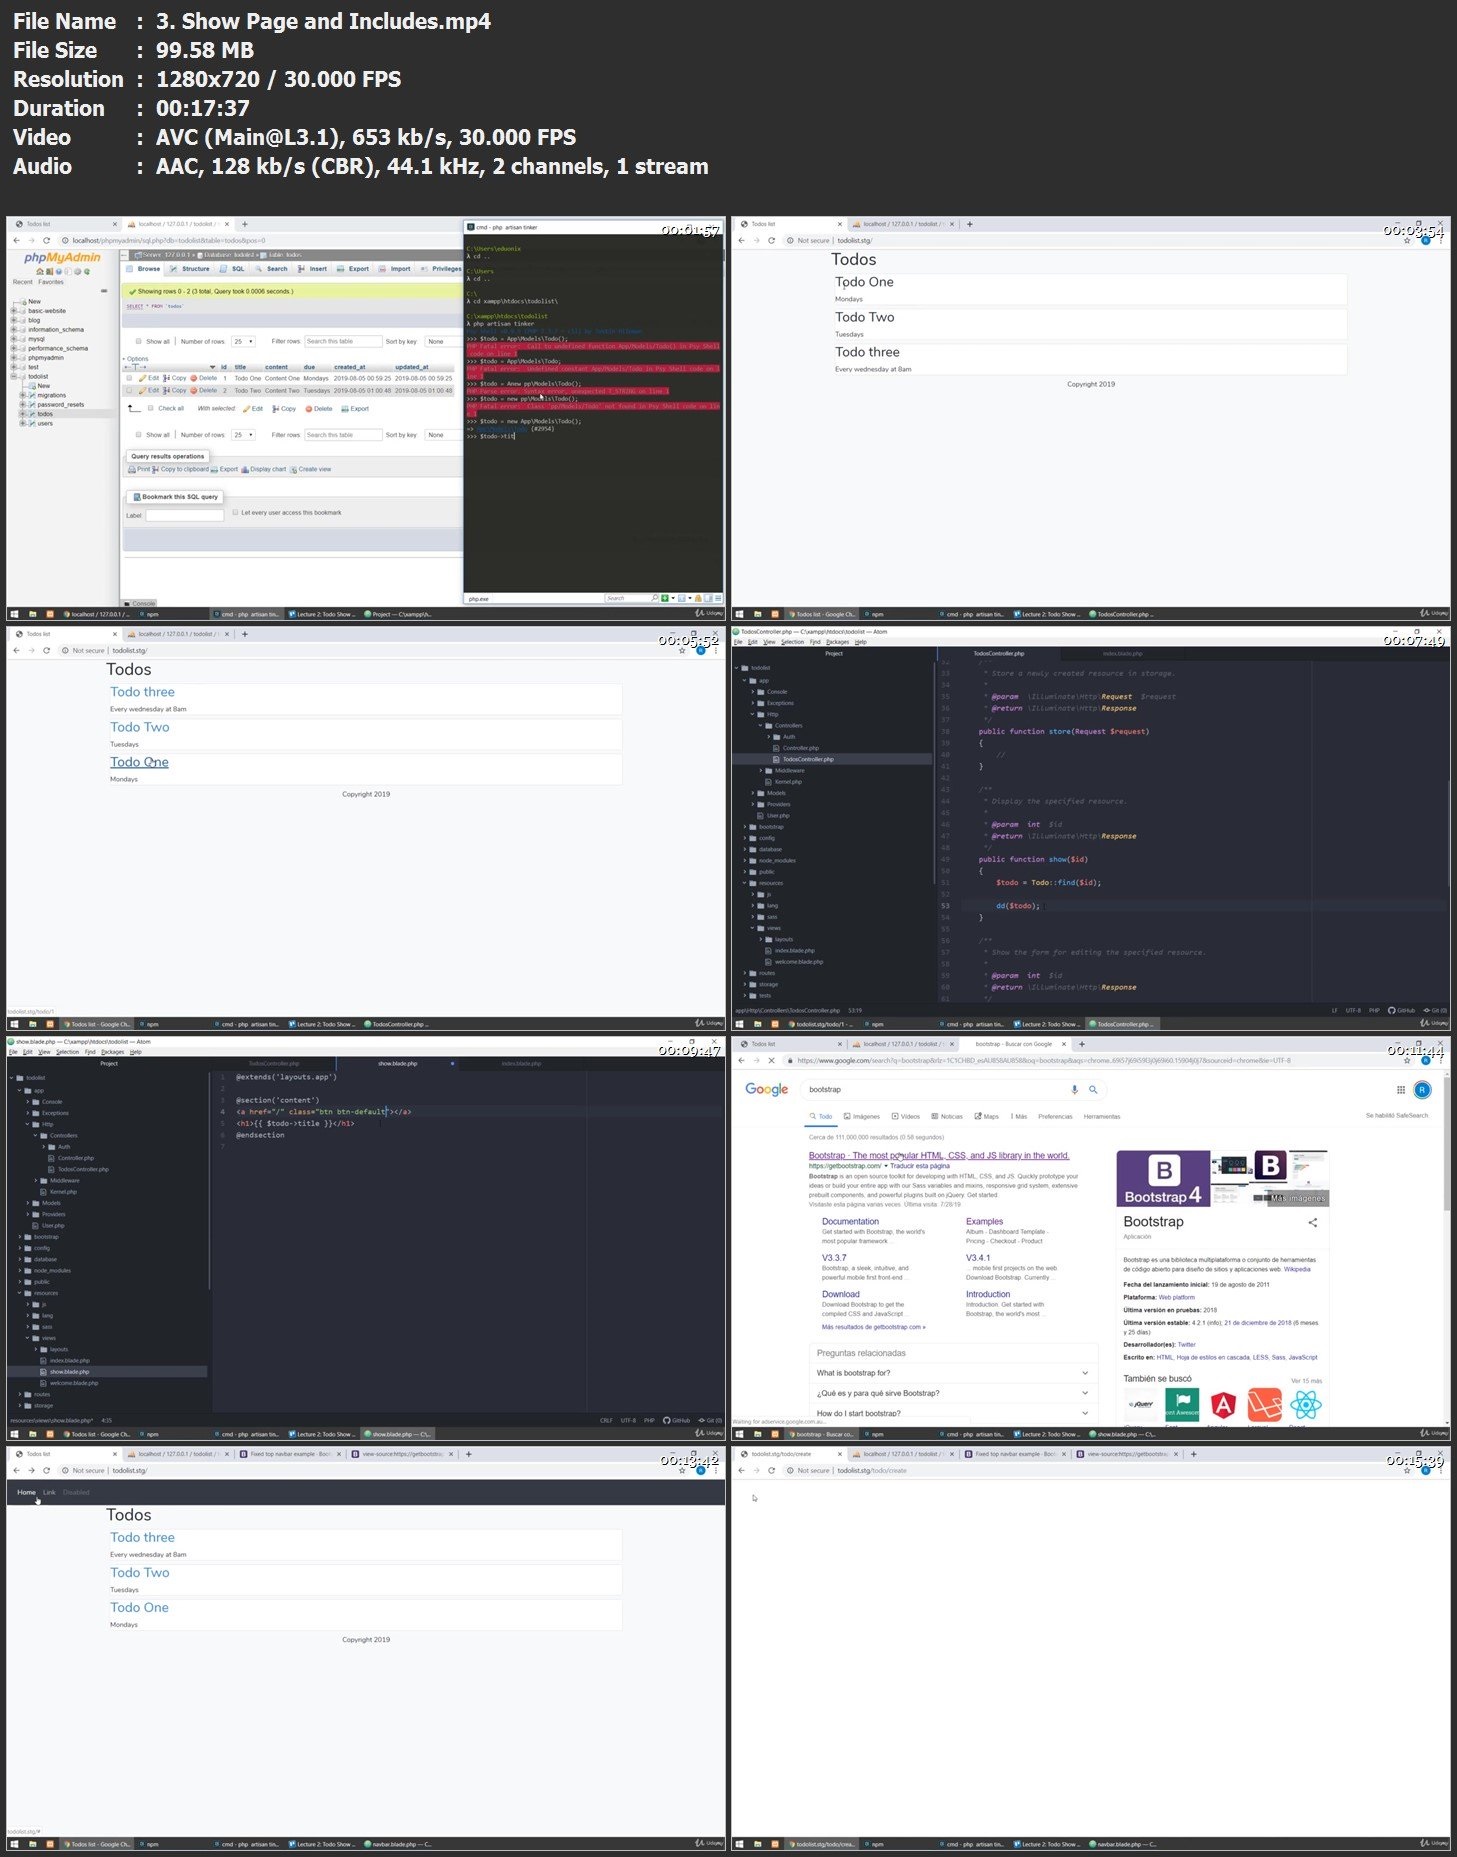
Task: Click Más imágenes overlay on Bootstrap panel
Action: tap(1298, 1197)
